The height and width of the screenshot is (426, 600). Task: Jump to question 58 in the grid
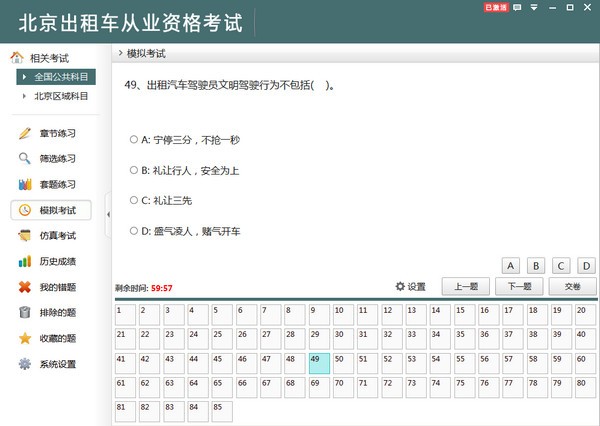(537, 364)
